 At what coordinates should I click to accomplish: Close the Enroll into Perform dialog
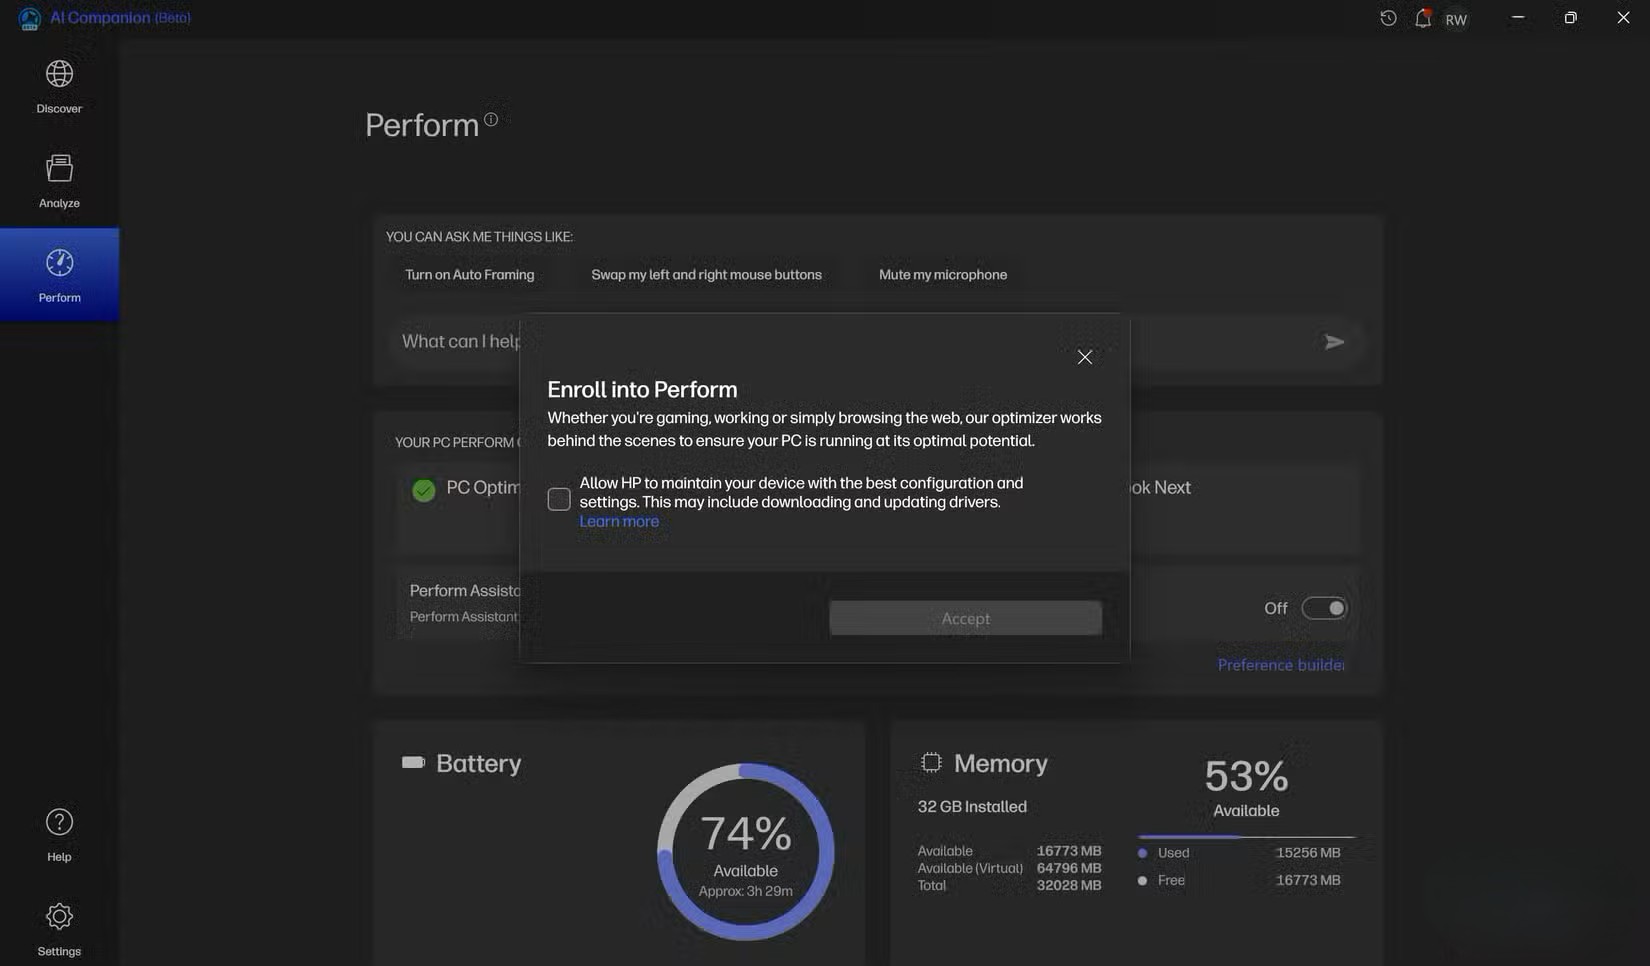(x=1084, y=357)
